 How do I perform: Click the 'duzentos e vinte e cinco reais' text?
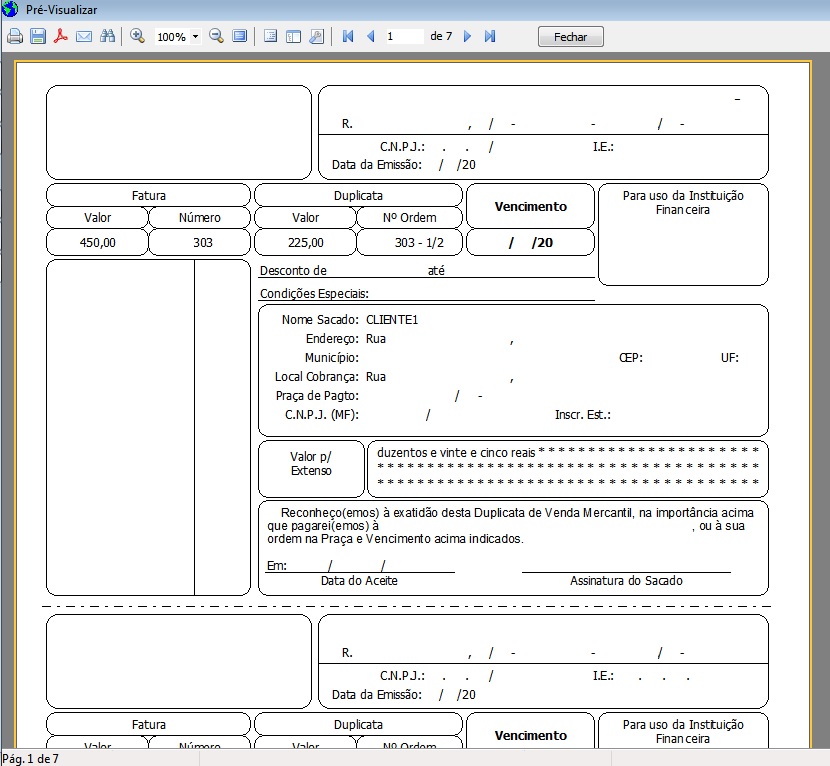point(456,453)
